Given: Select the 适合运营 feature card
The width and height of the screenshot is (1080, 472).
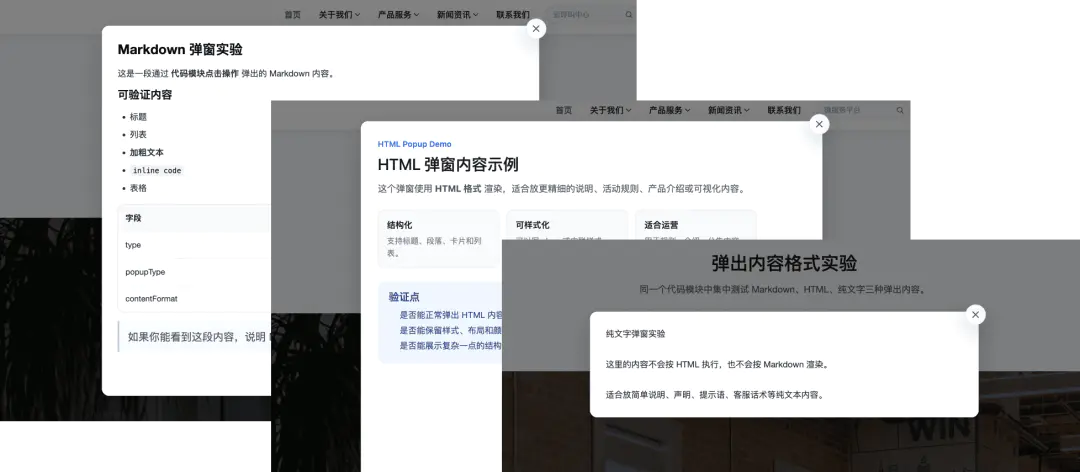Looking at the screenshot, I should [696, 227].
